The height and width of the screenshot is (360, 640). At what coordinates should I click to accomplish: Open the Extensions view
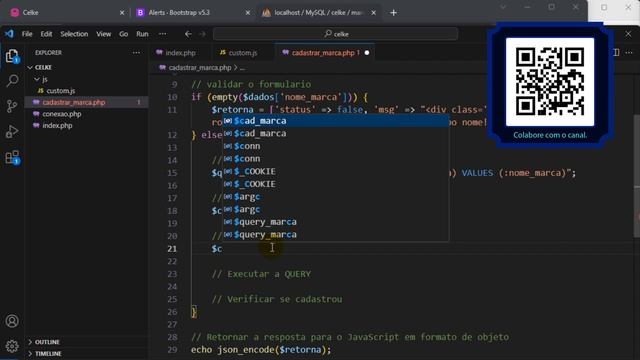click(x=12, y=157)
